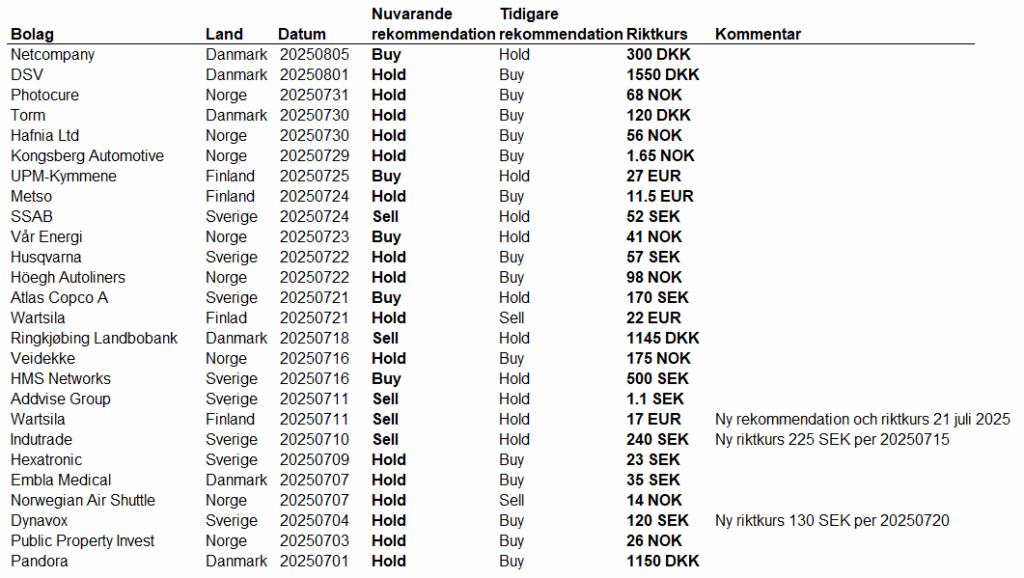Select the Riktkurs column header
This screenshot has width=1024, height=578.
[x=657, y=34]
